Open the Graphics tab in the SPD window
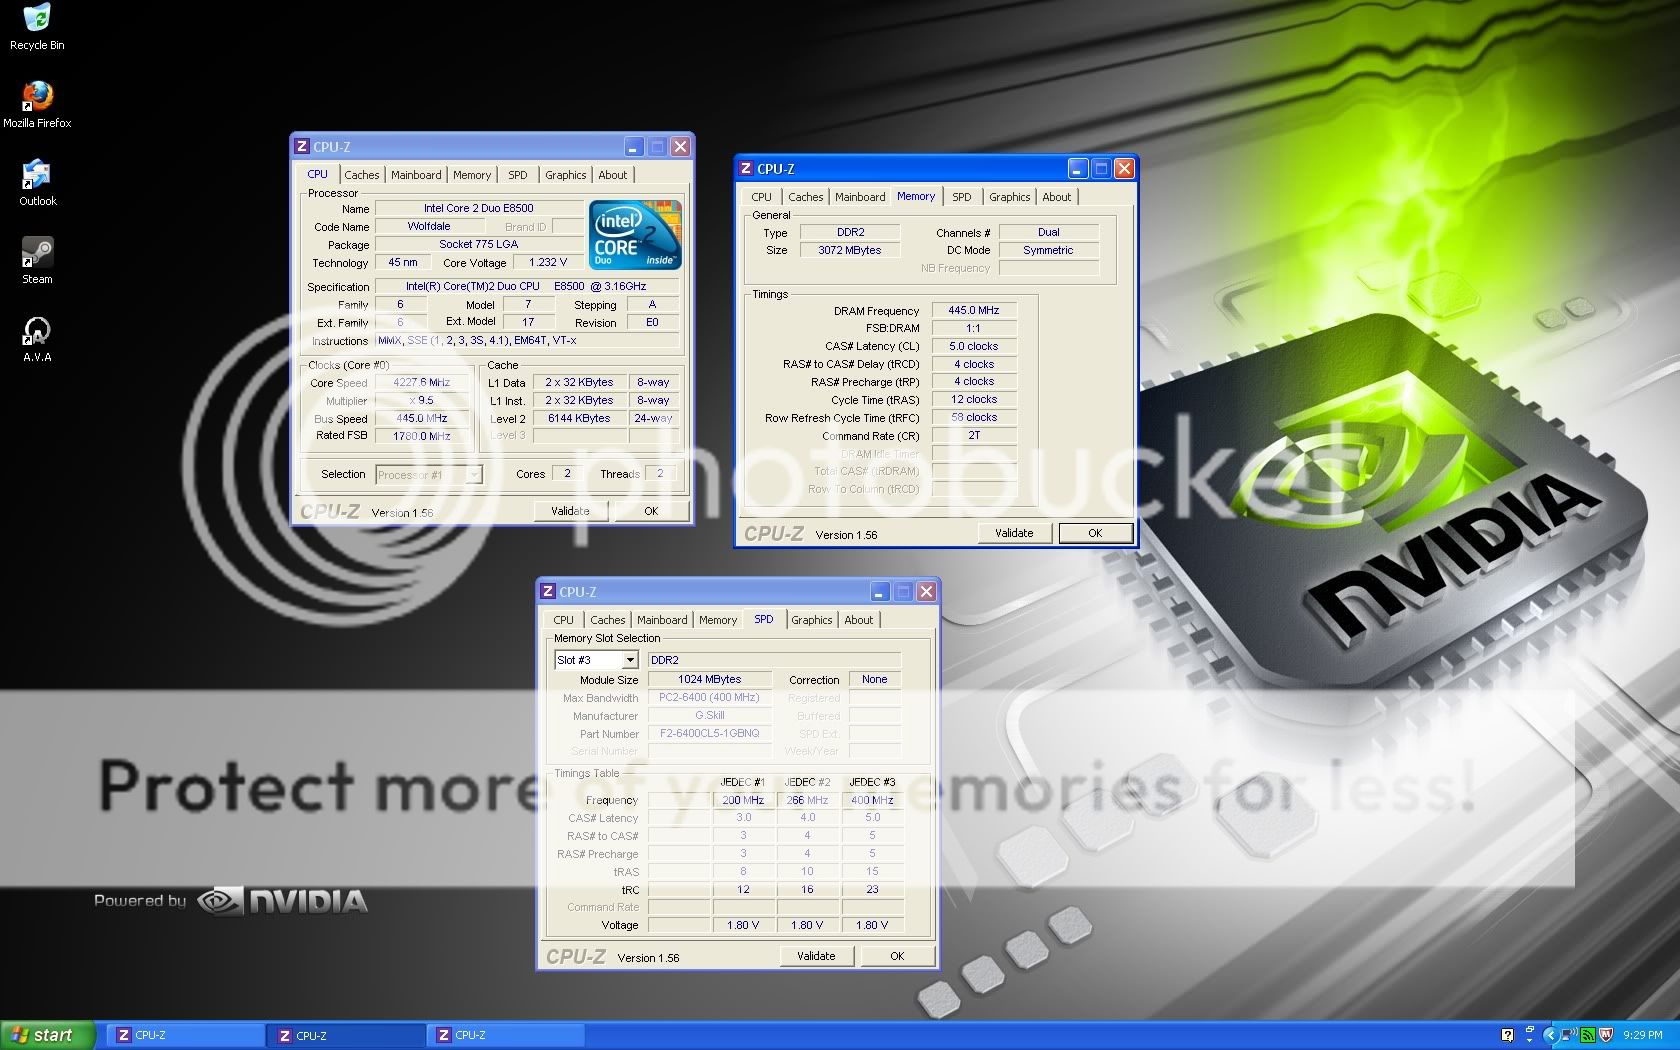The image size is (1680, 1050). [x=811, y=619]
